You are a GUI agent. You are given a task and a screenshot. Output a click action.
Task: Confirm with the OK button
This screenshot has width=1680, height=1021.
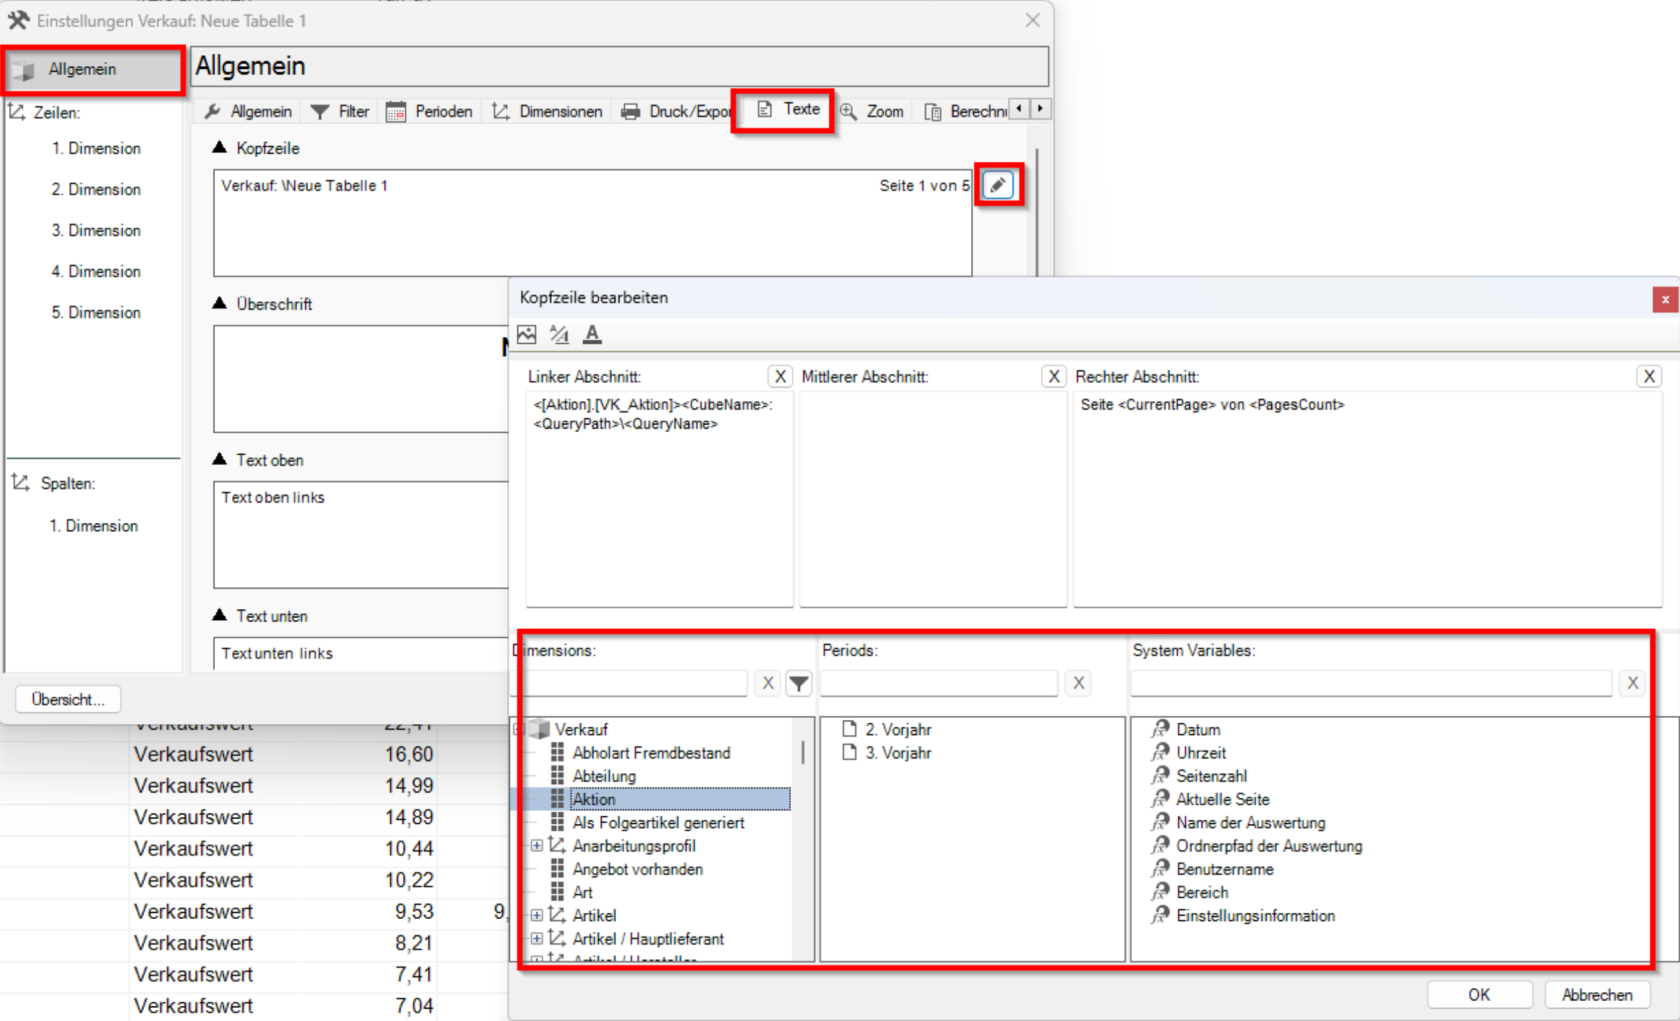pos(1479,995)
